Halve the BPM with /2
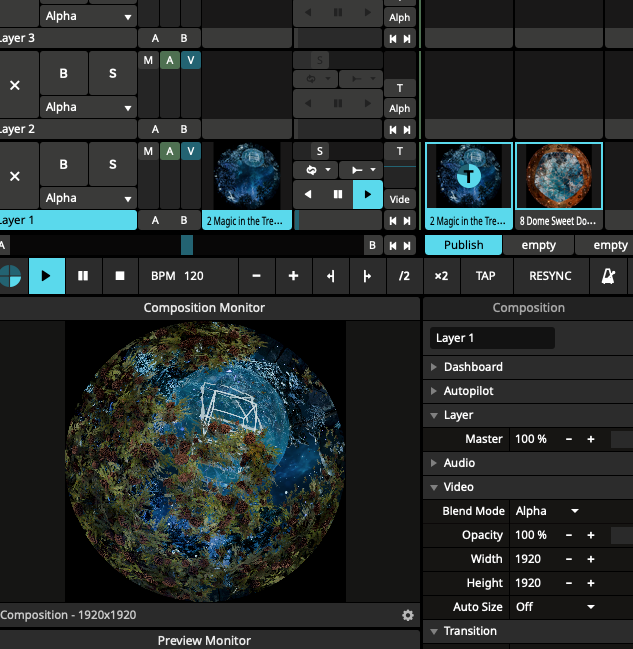The width and height of the screenshot is (633, 649). [404, 275]
